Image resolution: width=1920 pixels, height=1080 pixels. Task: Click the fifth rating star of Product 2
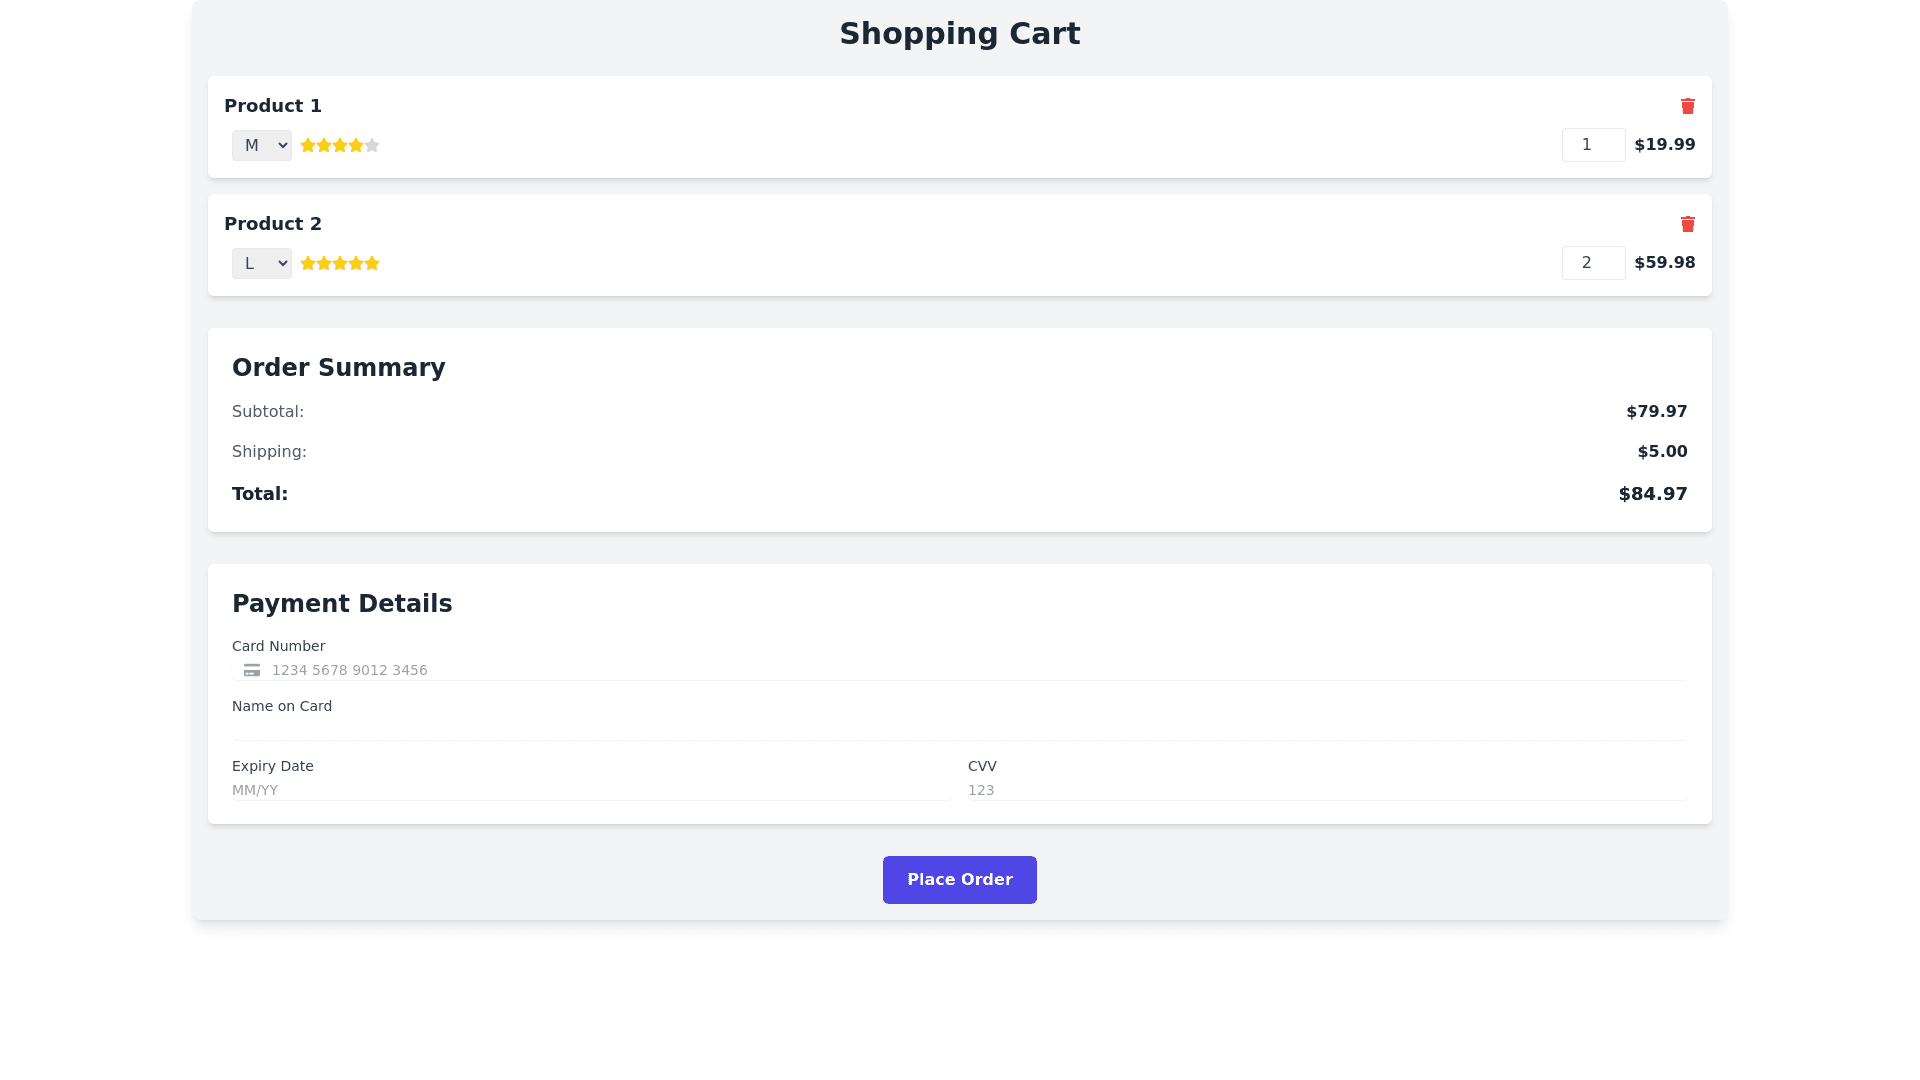point(372,263)
